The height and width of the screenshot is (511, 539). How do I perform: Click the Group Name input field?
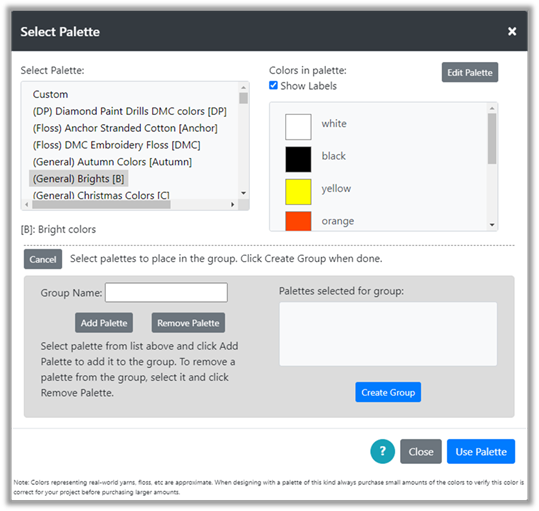[x=166, y=292]
